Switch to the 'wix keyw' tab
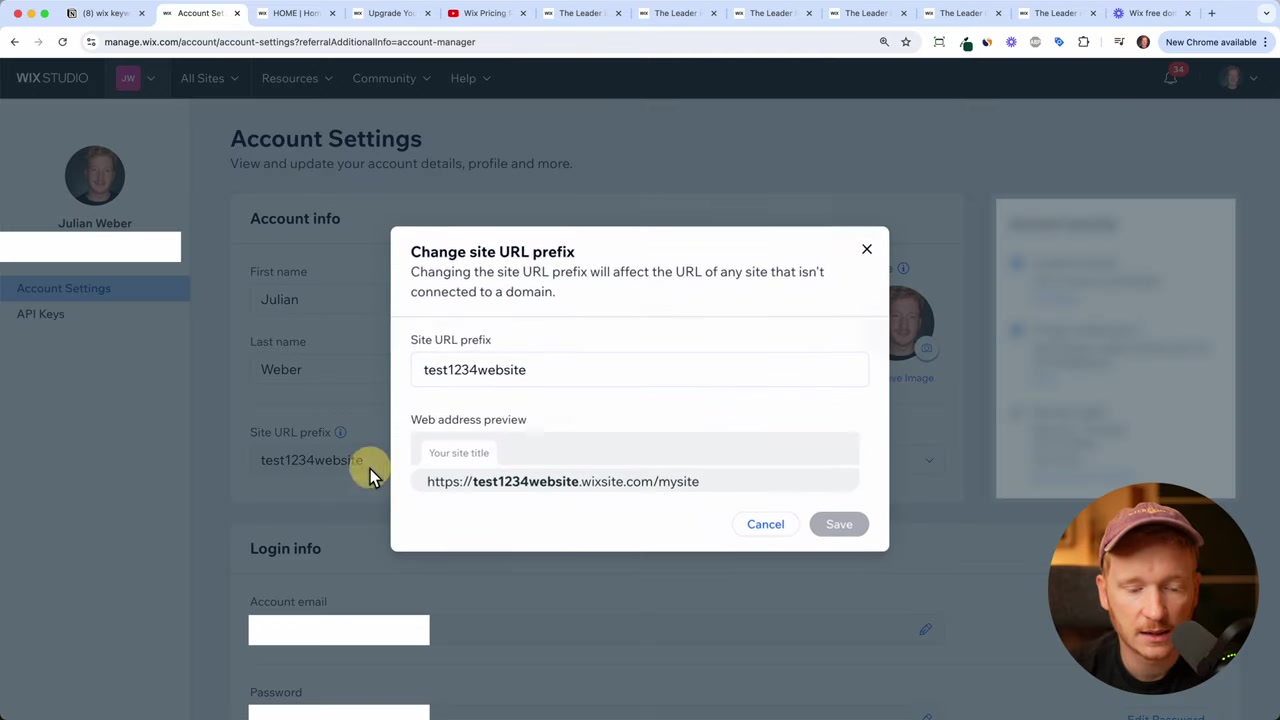Screen dimensions: 1280x720 click(x=105, y=13)
